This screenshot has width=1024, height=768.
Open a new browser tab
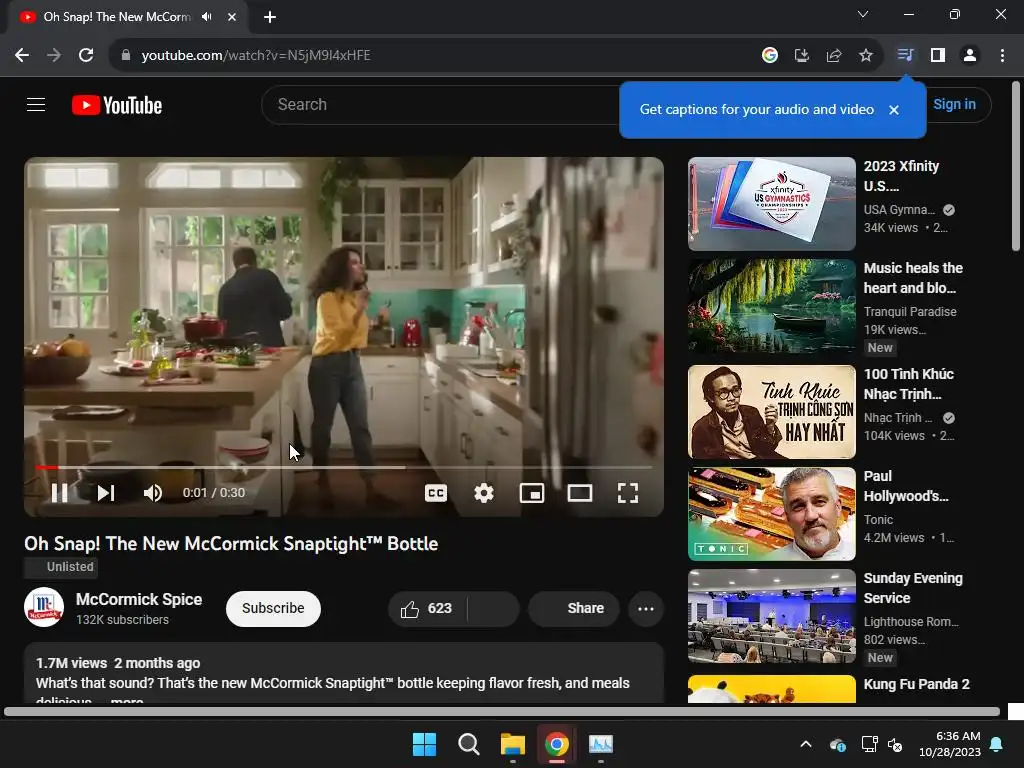270,17
